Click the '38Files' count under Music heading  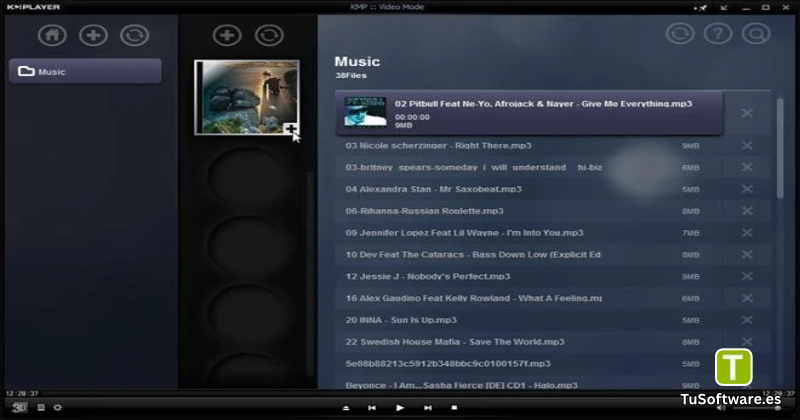pos(351,76)
